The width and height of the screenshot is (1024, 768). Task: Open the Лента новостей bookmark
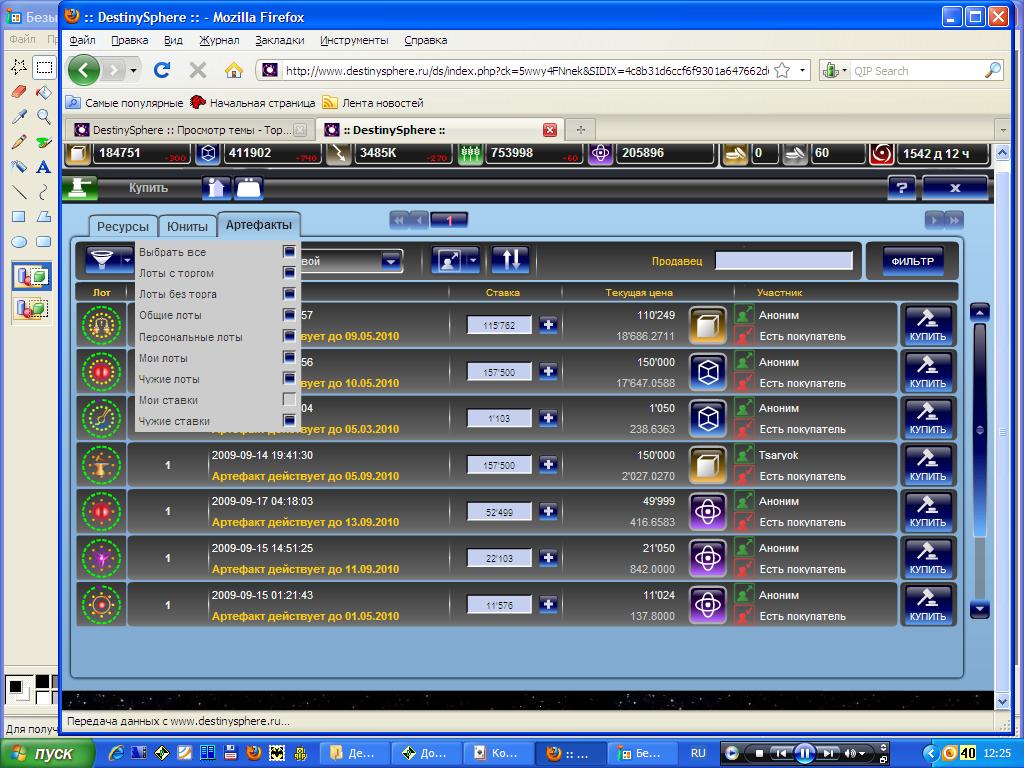(374, 103)
